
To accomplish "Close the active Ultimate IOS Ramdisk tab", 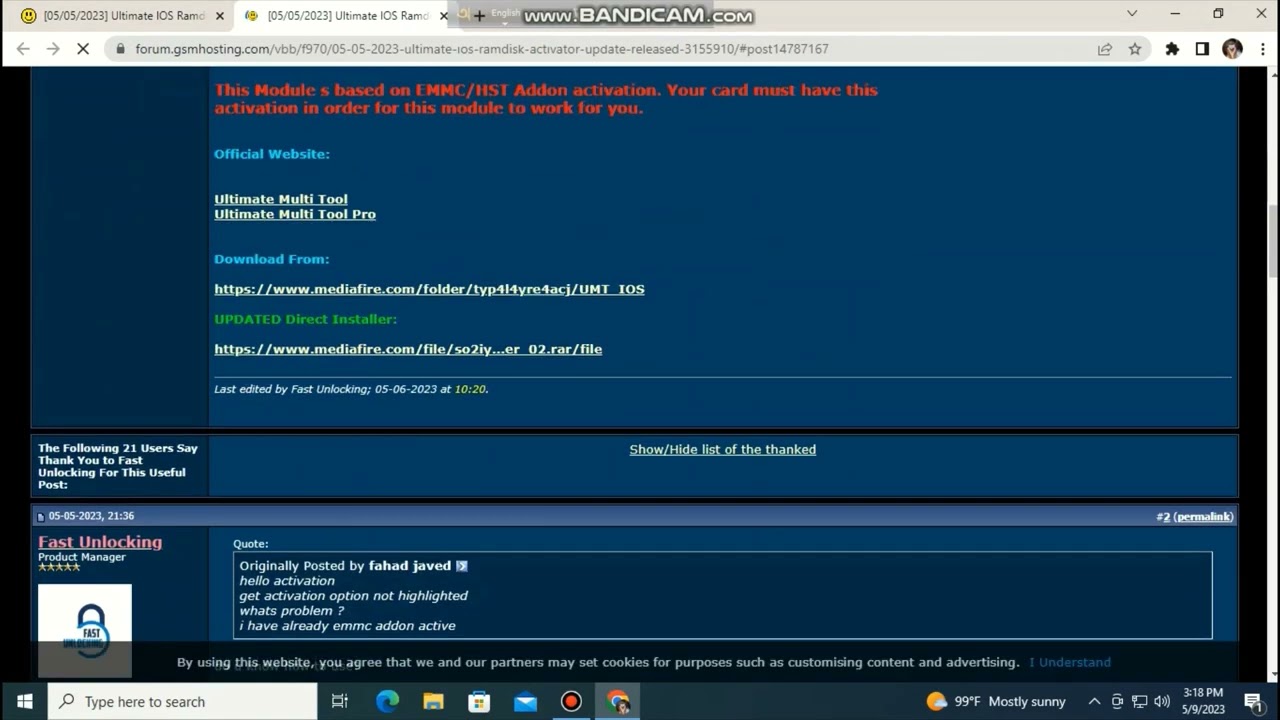I will [444, 16].
